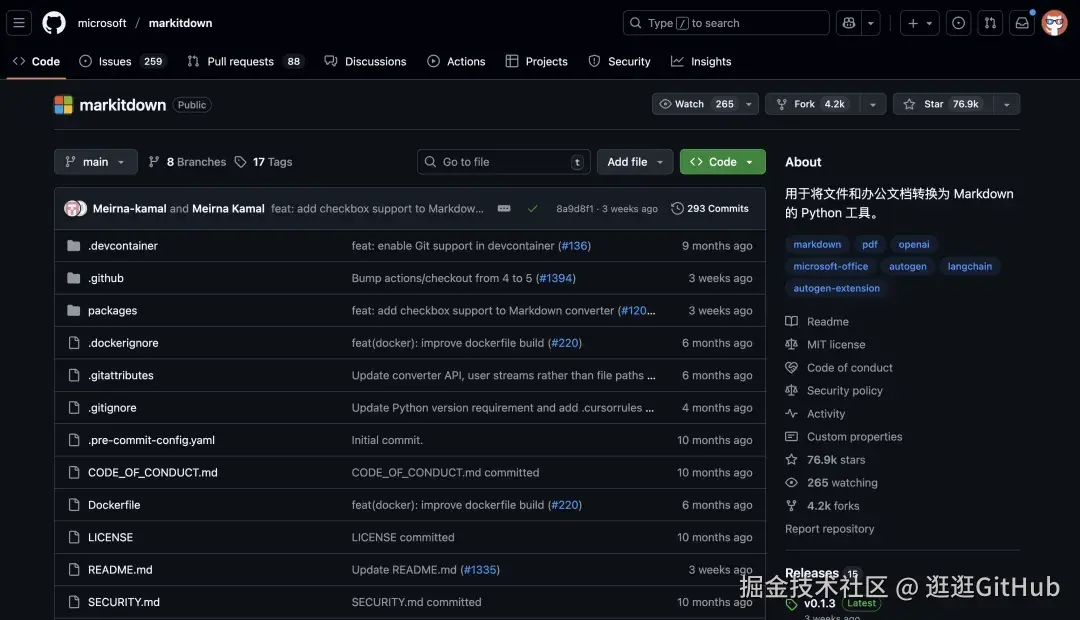Image resolution: width=1080 pixels, height=620 pixels.
Task: Open the Copilot icon in header
Action: tap(849, 23)
